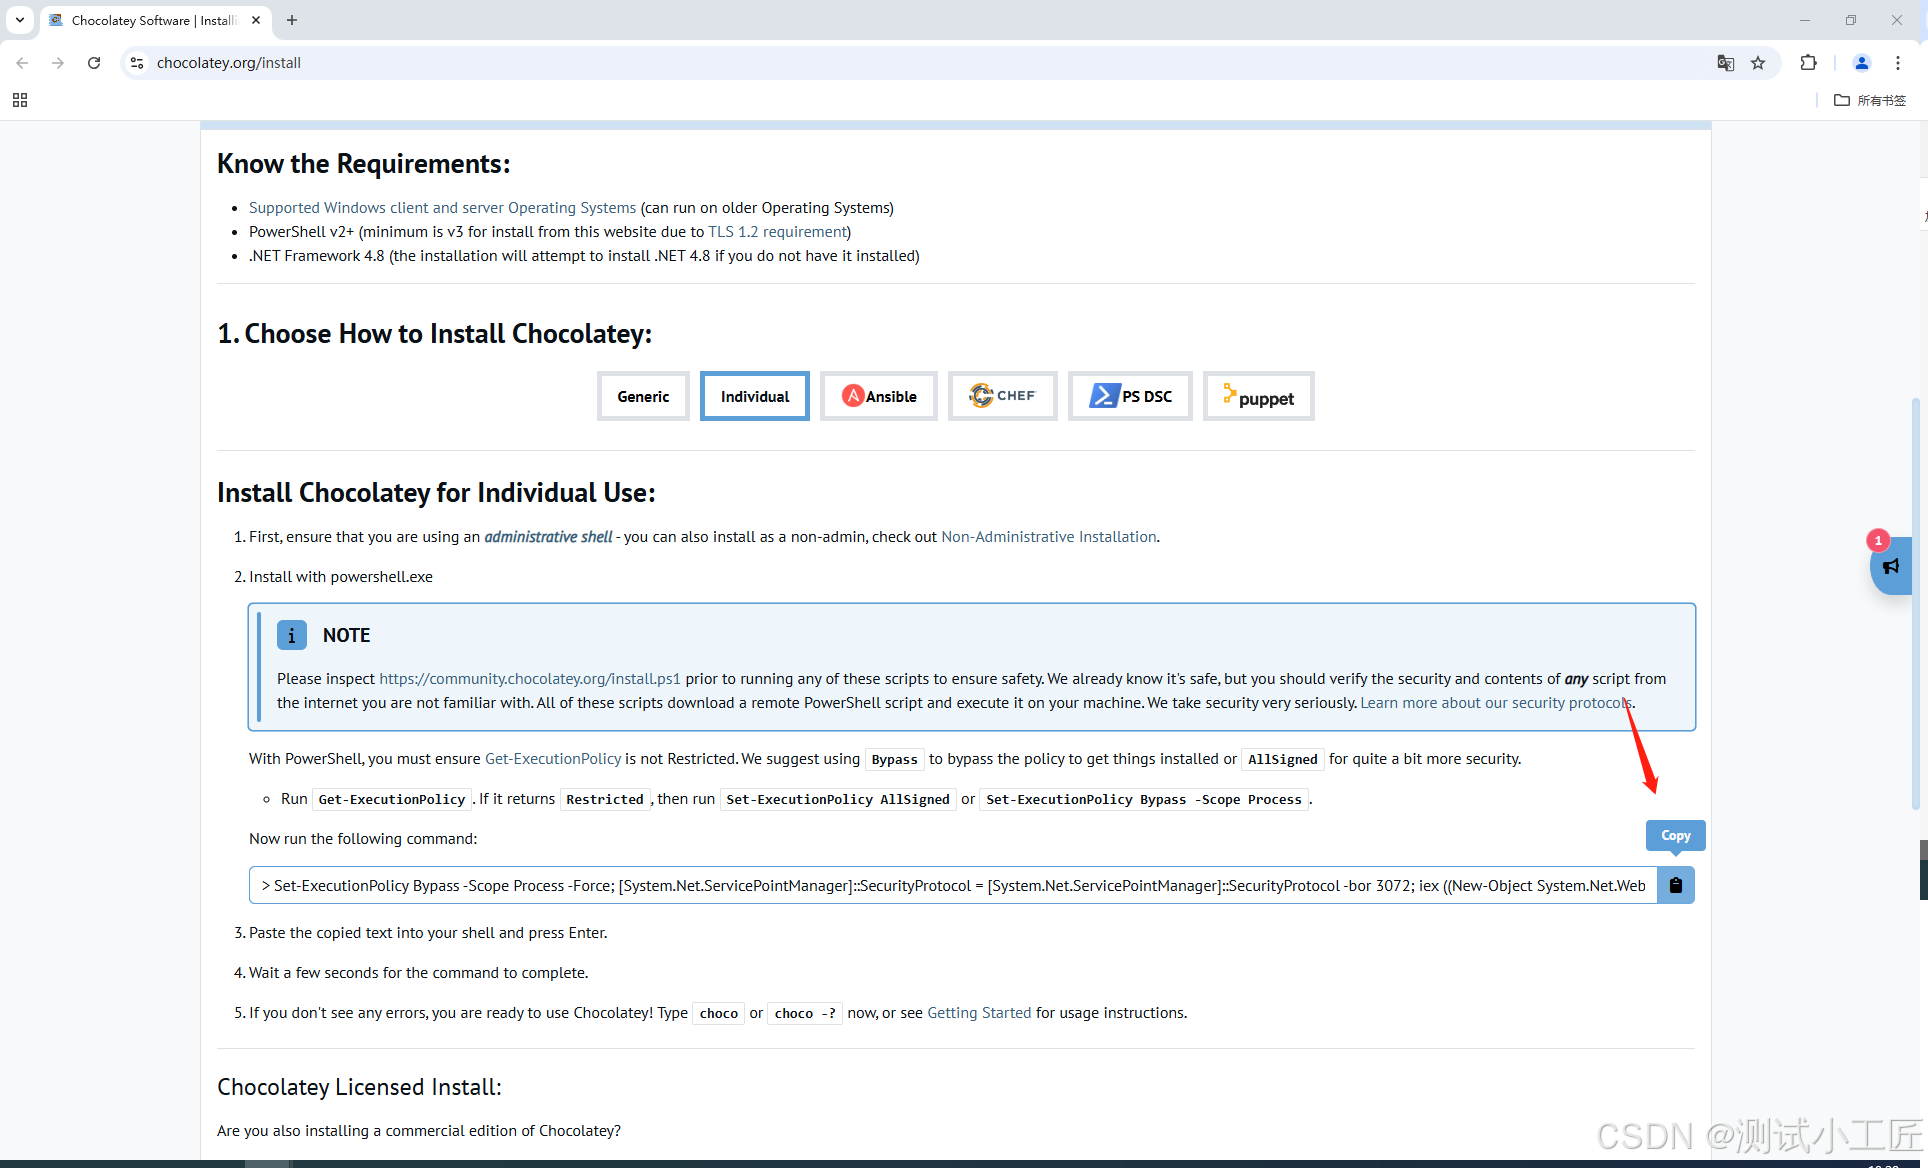Image resolution: width=1928 pixels, height=1168 pixels.
Task: Open the all bookmarks folder
Action: point(1870,100)
